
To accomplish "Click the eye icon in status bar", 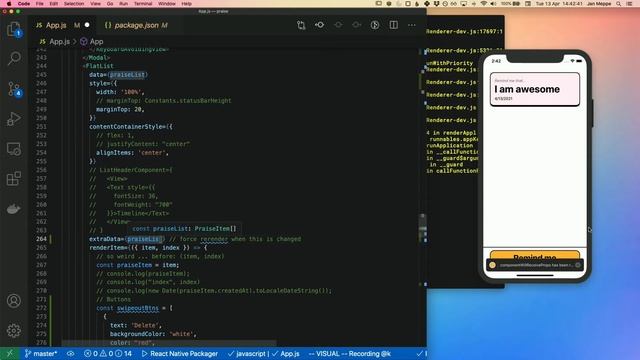I will [71, 353].
